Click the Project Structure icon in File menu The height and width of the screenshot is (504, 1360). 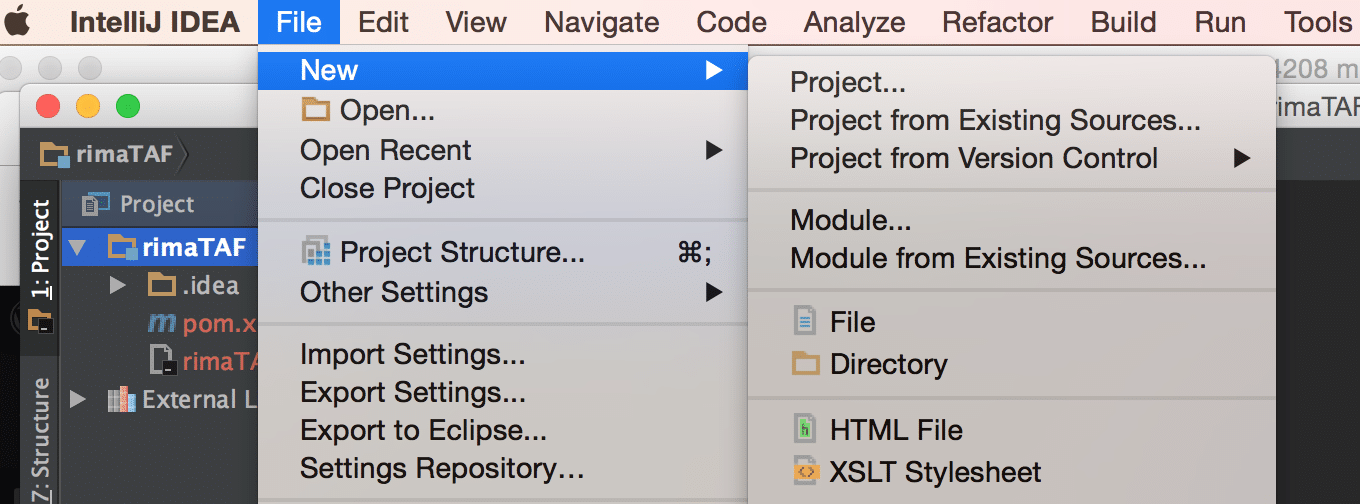point(315,253)
